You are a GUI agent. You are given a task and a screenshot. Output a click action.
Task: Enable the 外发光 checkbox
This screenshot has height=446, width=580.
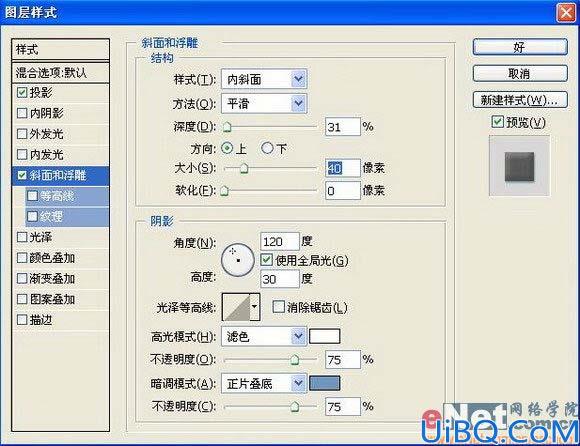pyautogui.click(x=22, y=134)
